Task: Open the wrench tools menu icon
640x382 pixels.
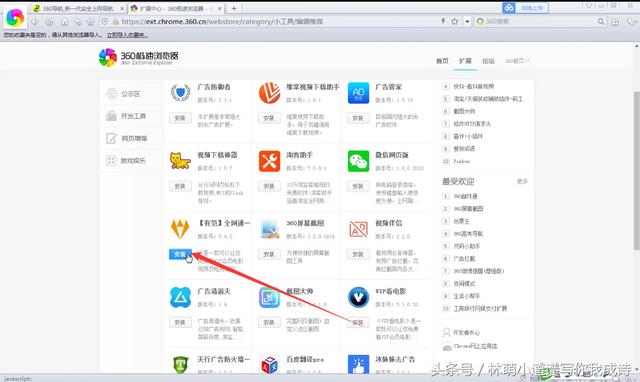Action: (x=632, y=22)
